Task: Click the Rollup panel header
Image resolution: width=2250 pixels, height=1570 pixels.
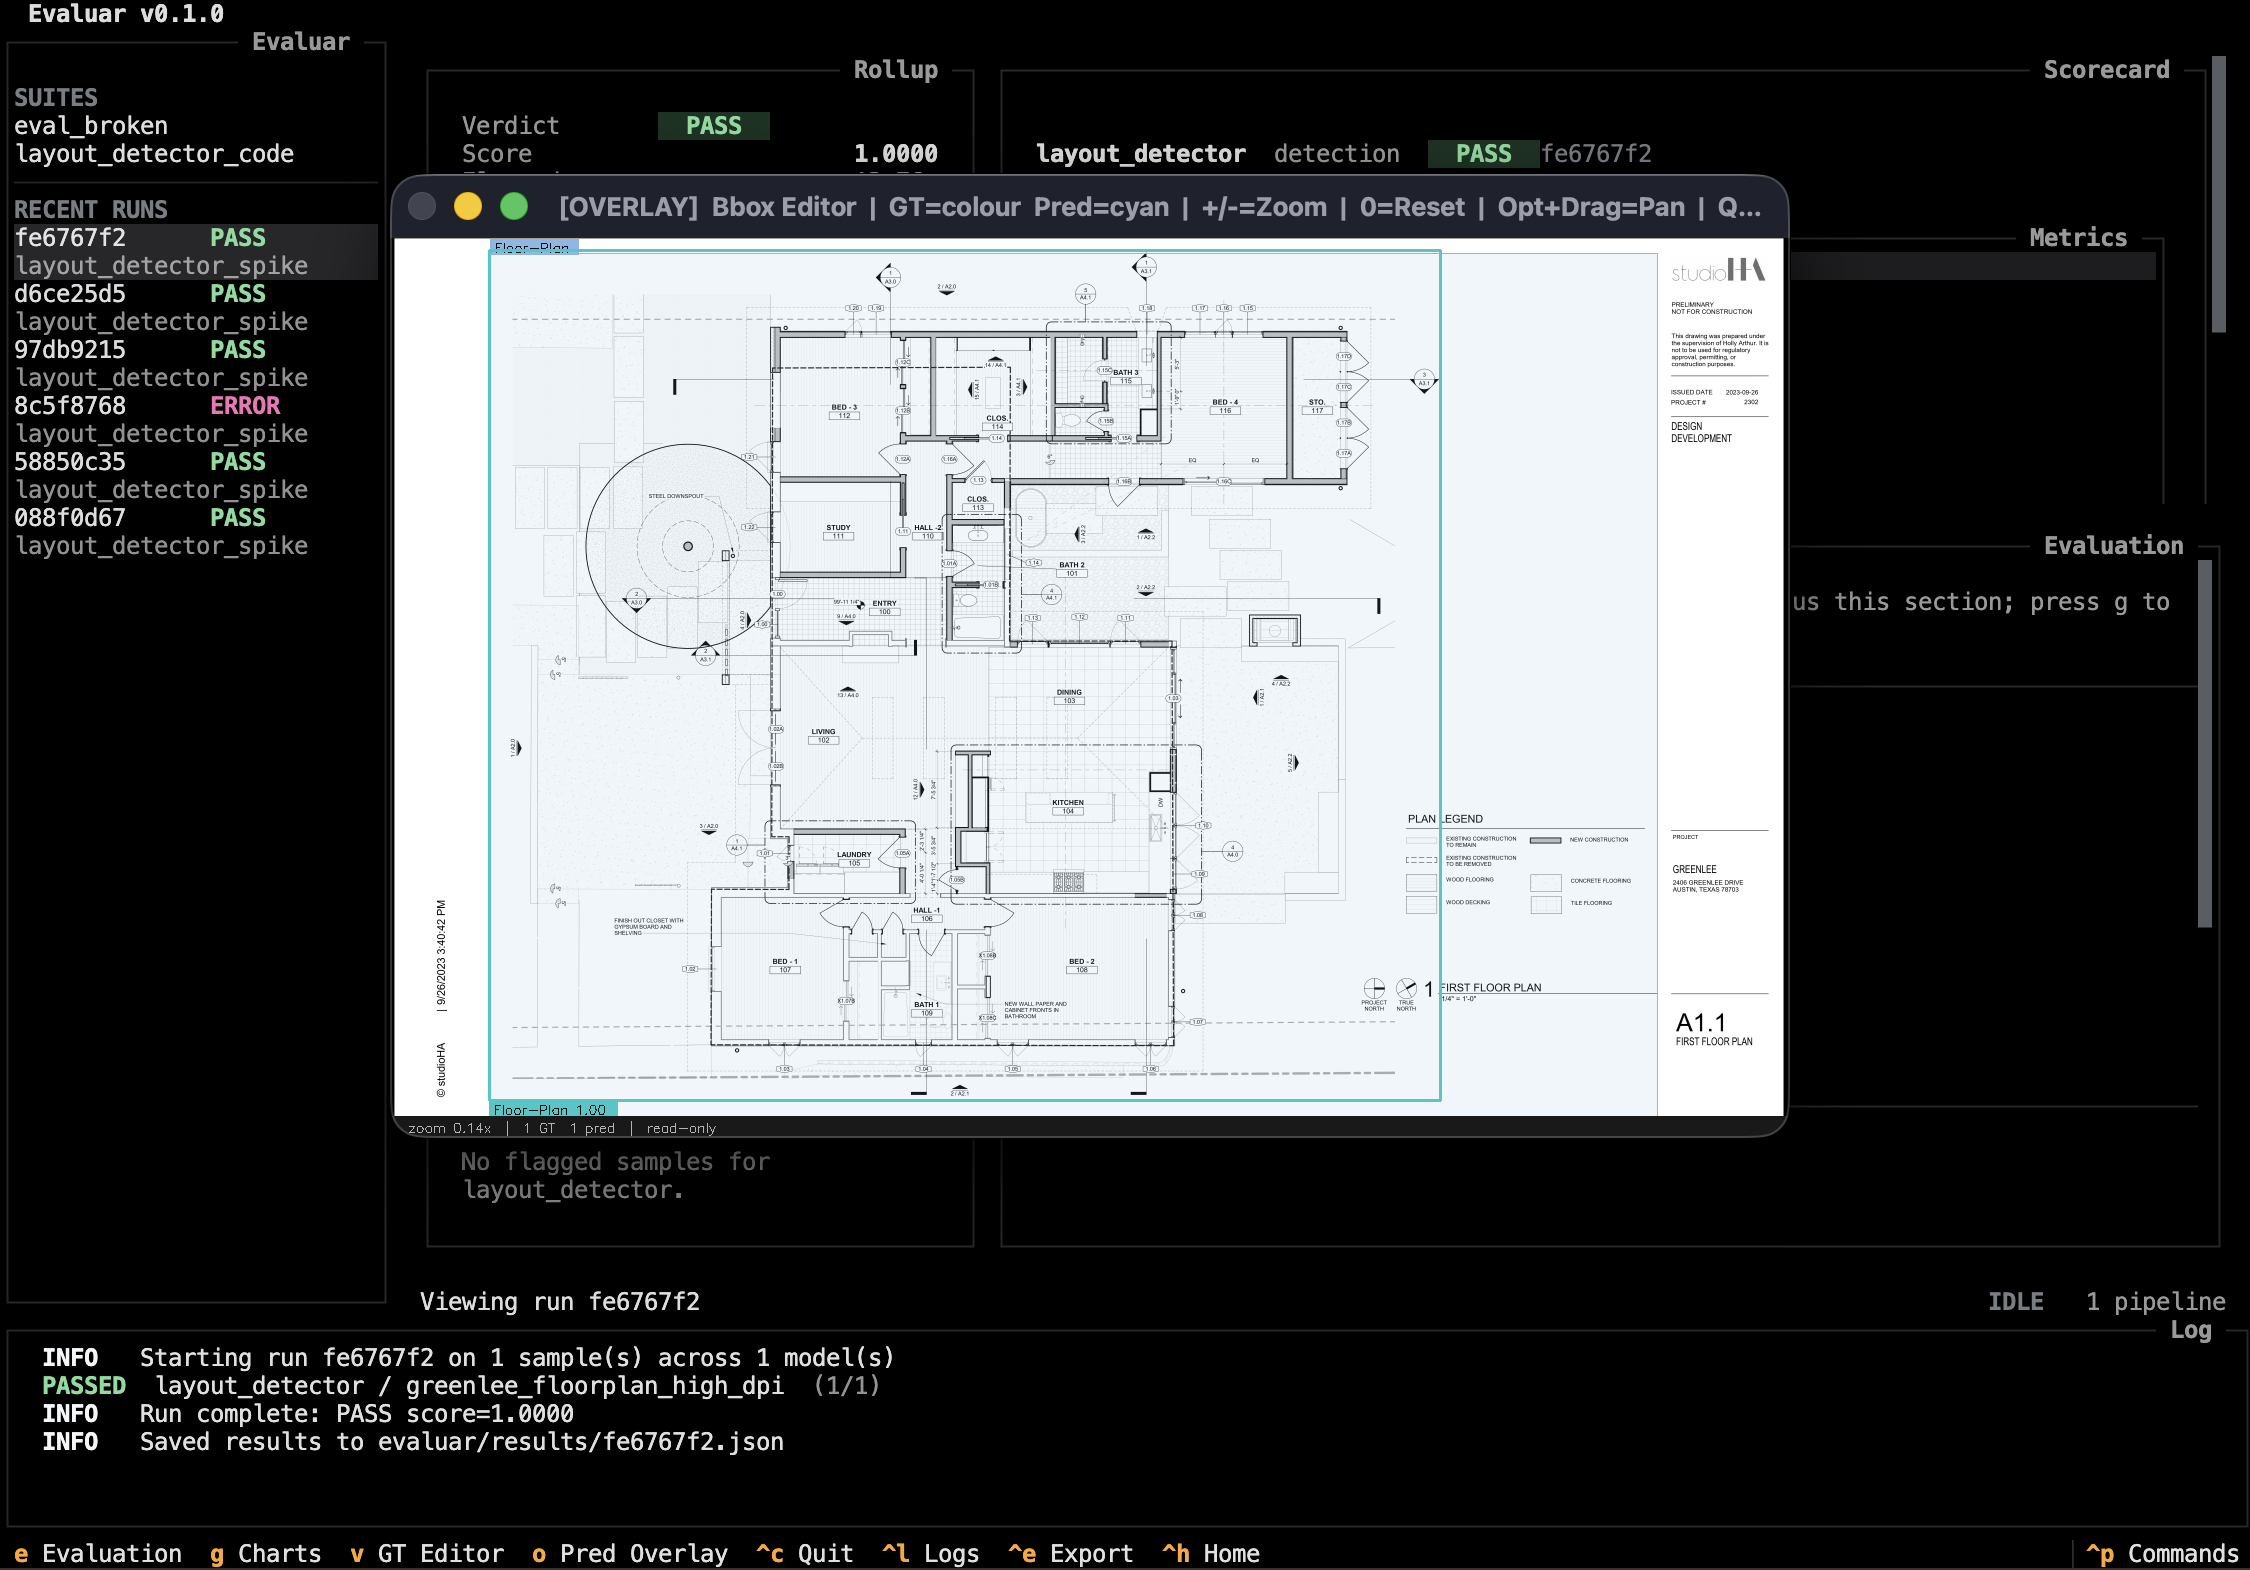Action: (896, 70)
